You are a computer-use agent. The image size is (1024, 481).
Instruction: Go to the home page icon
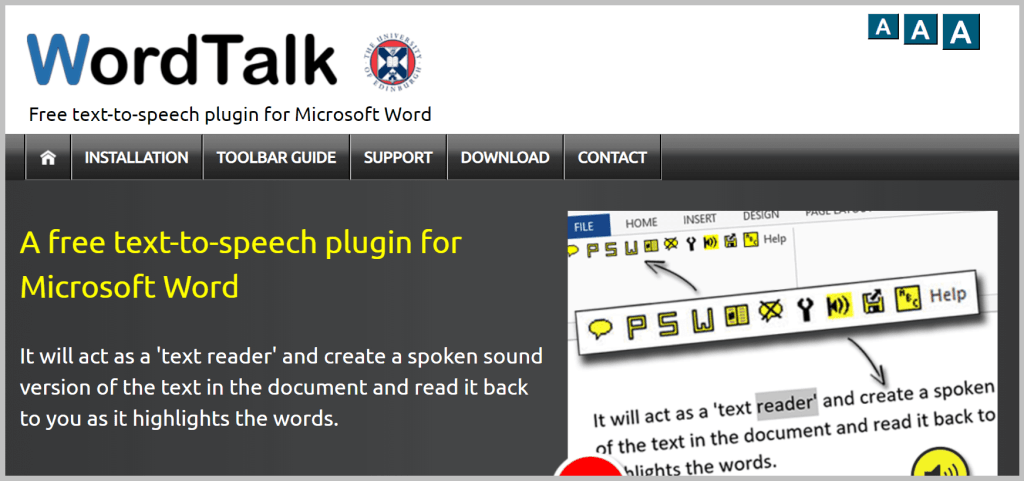(48, 157)
